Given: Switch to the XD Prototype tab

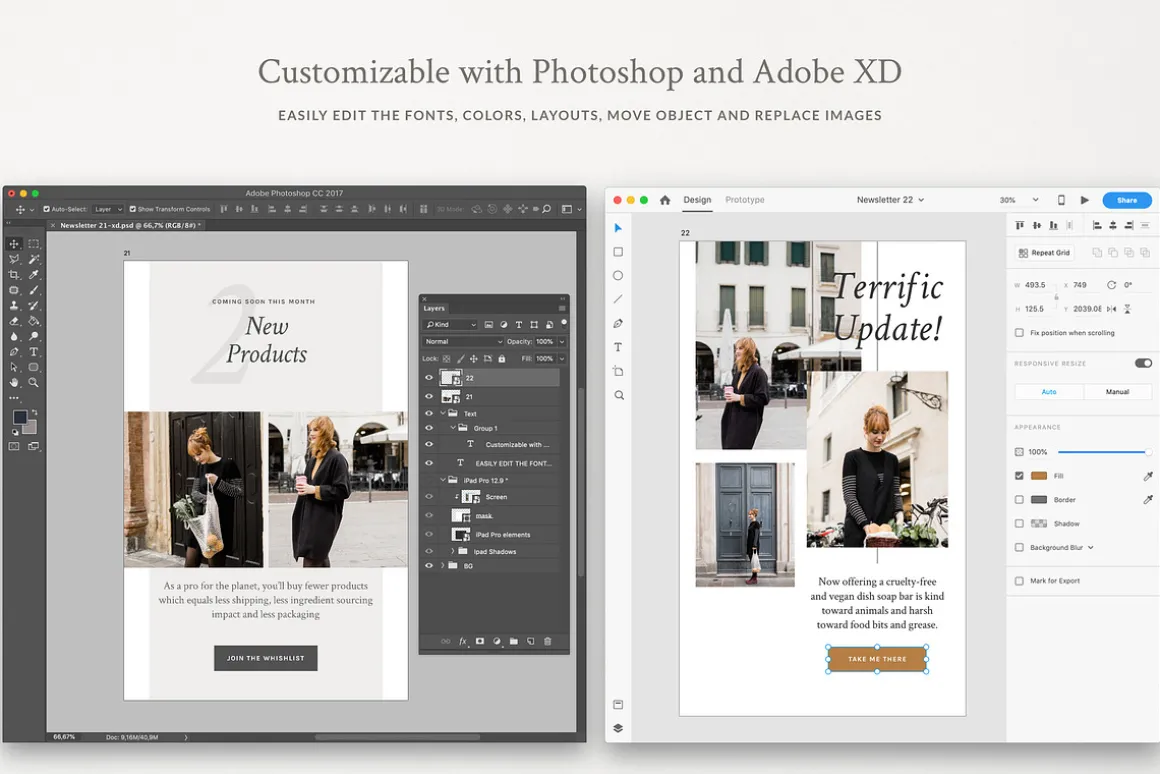Looking at the screenshot, I should point(745,200).
